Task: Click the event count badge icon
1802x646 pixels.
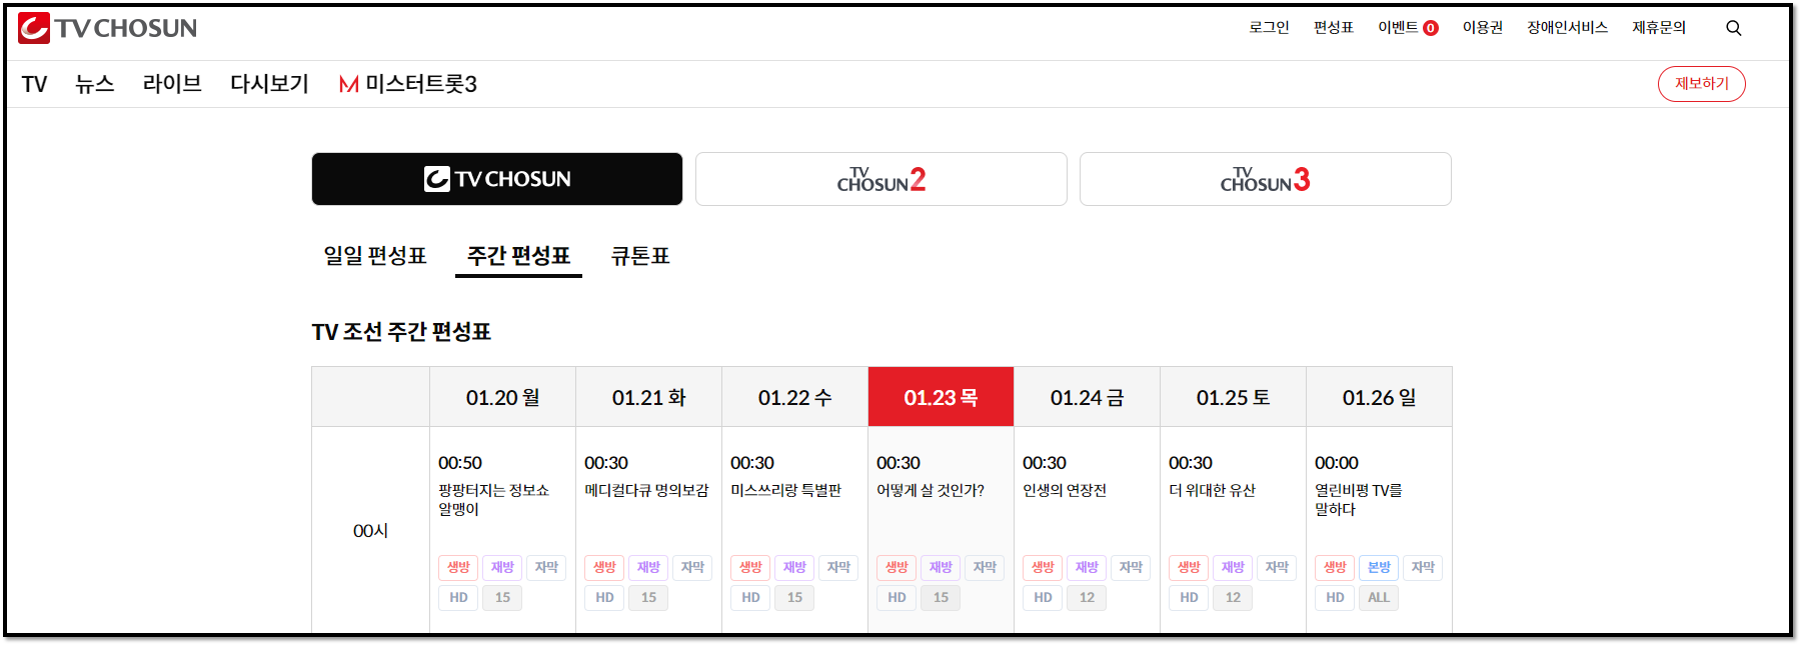Action: coord(1430,28)
